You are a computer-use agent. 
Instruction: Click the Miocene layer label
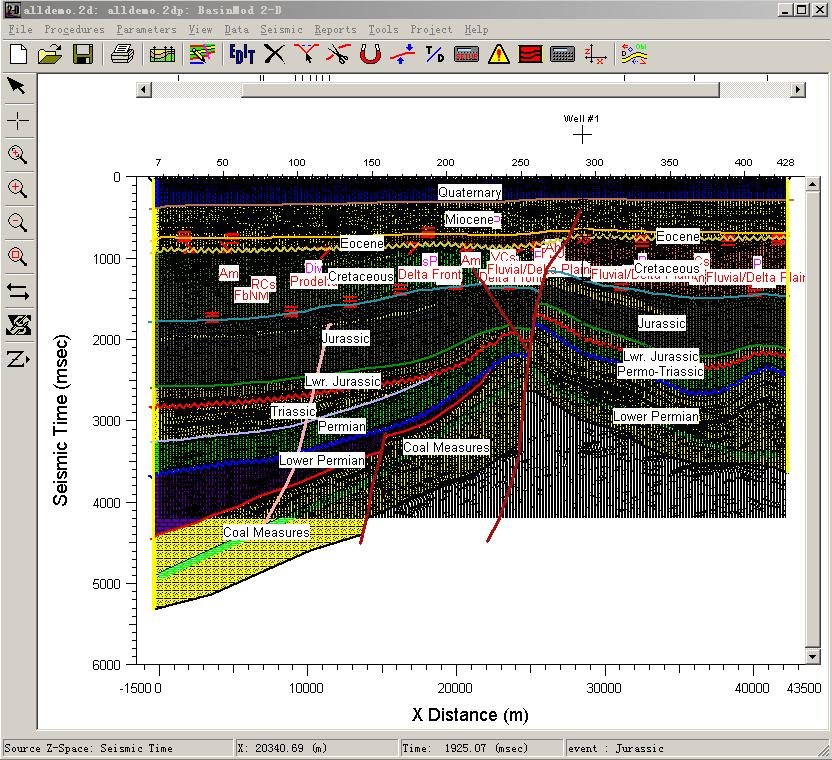(470, 219)
